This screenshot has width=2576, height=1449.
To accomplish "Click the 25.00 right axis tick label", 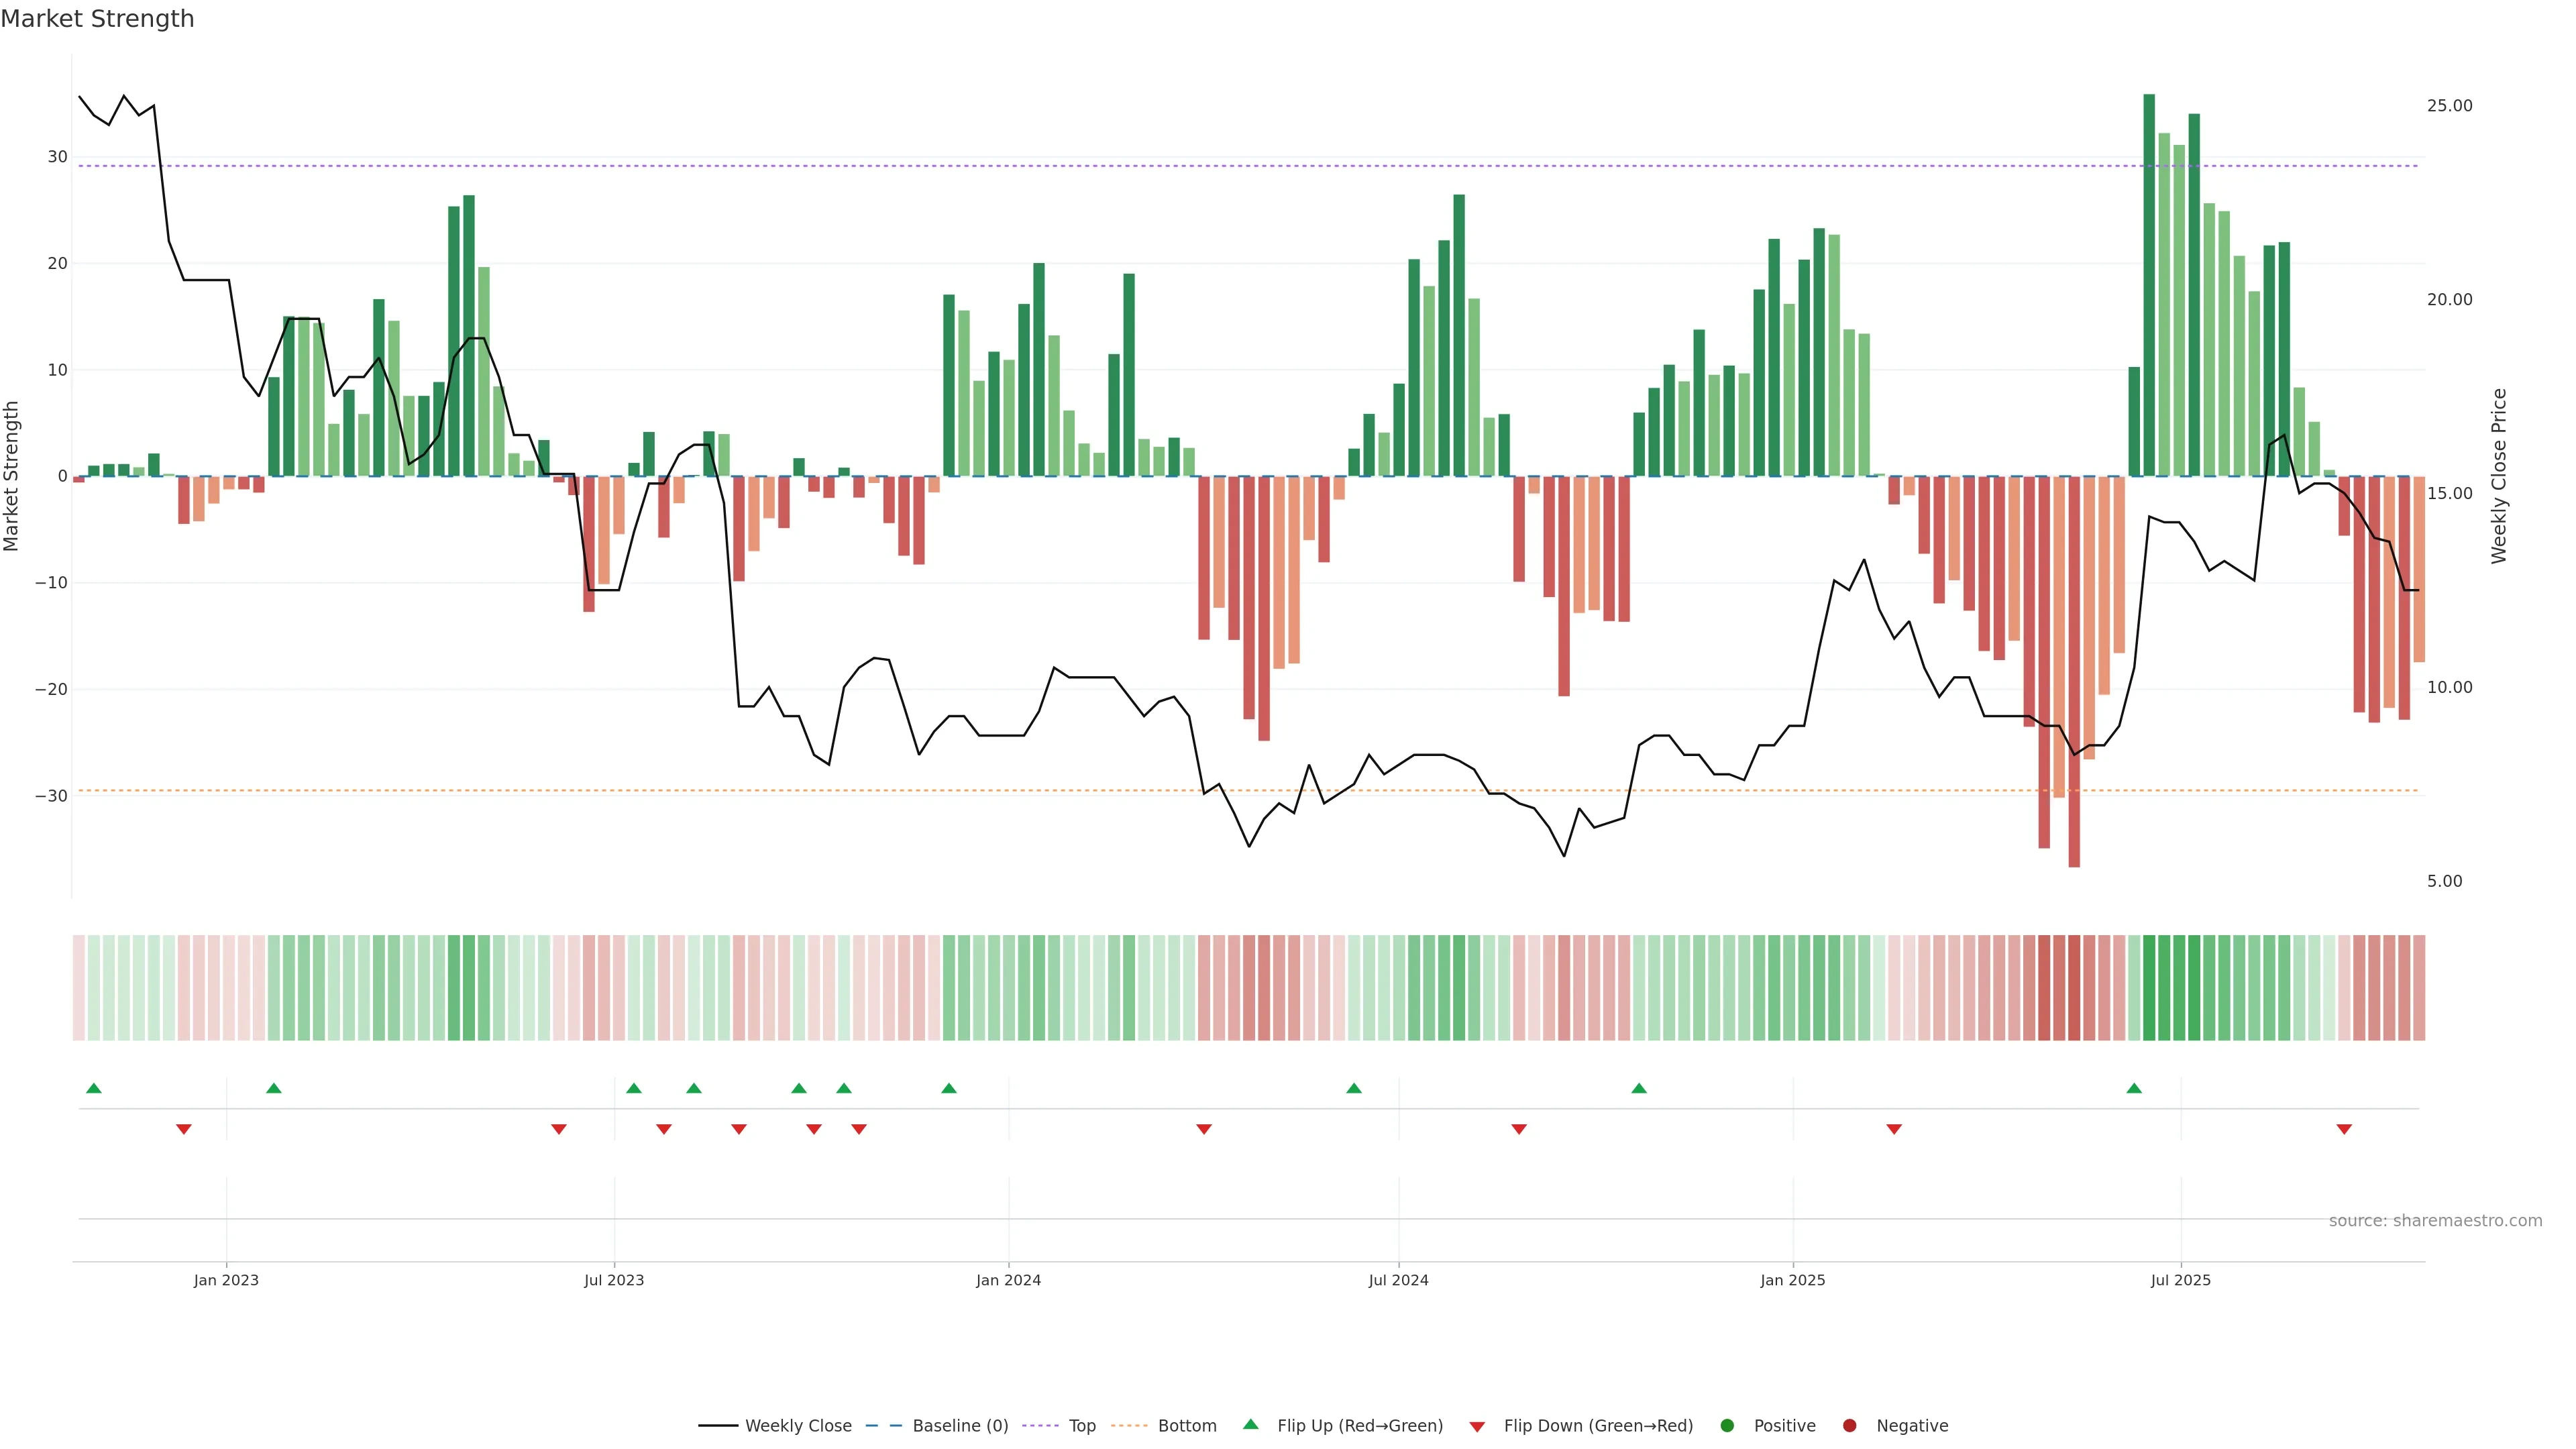I will 2449,106.
